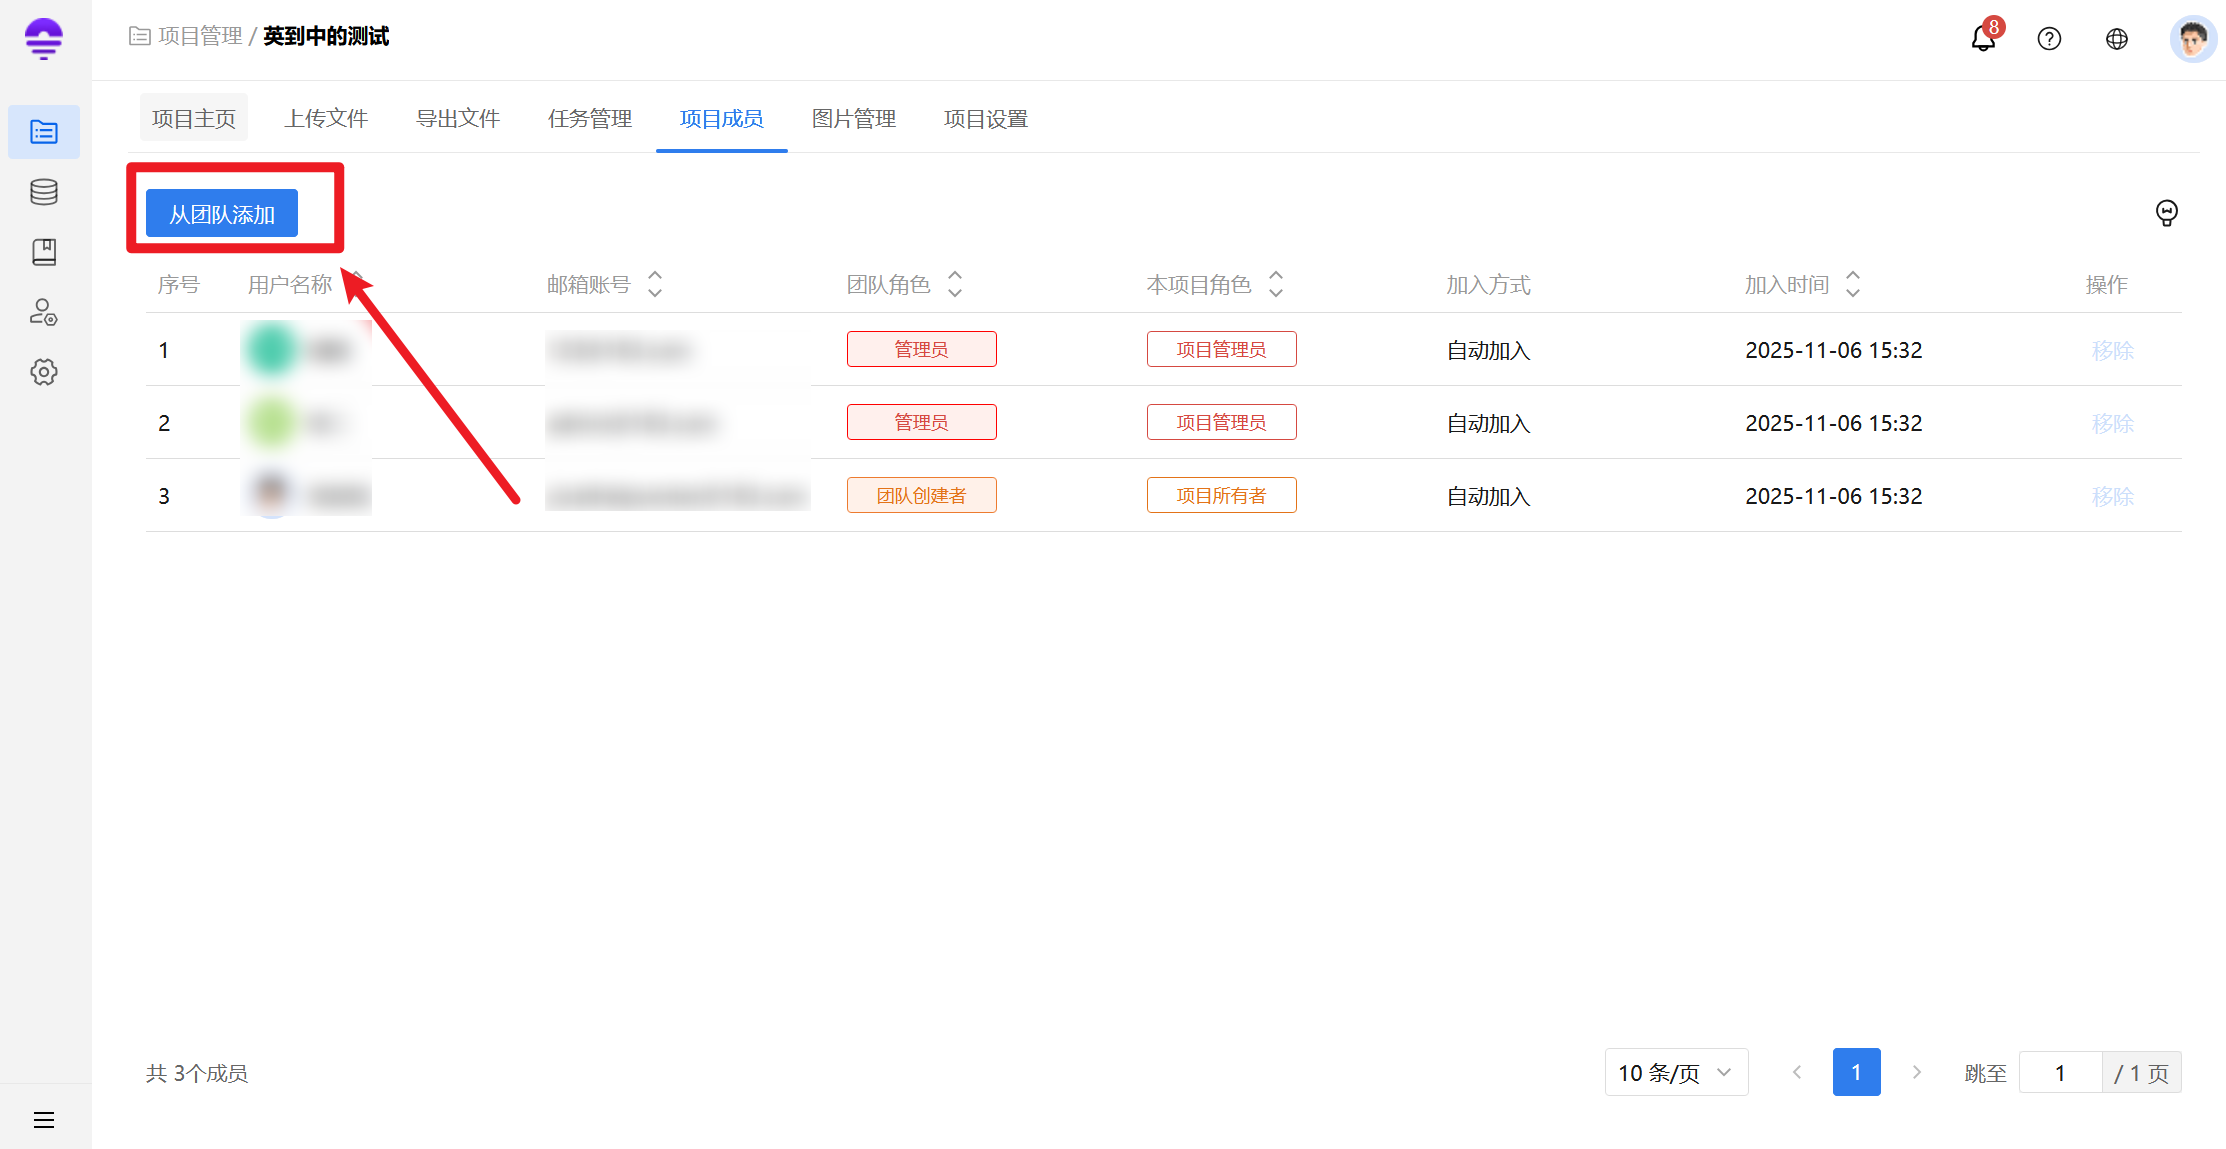The height and width of the screenshot is (1149, 2226).
Task: Expand sidebar via hamburger menu icon
Action: pyautogui.click(x=44, y=1120)
